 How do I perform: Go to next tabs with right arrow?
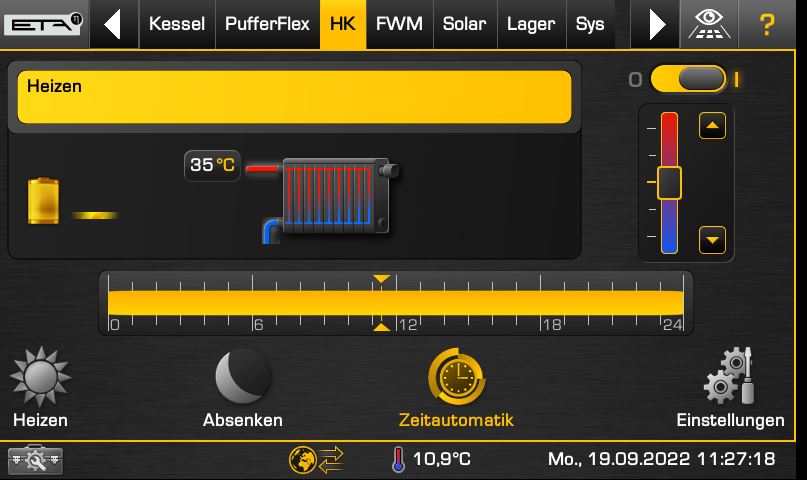[655, 24]
